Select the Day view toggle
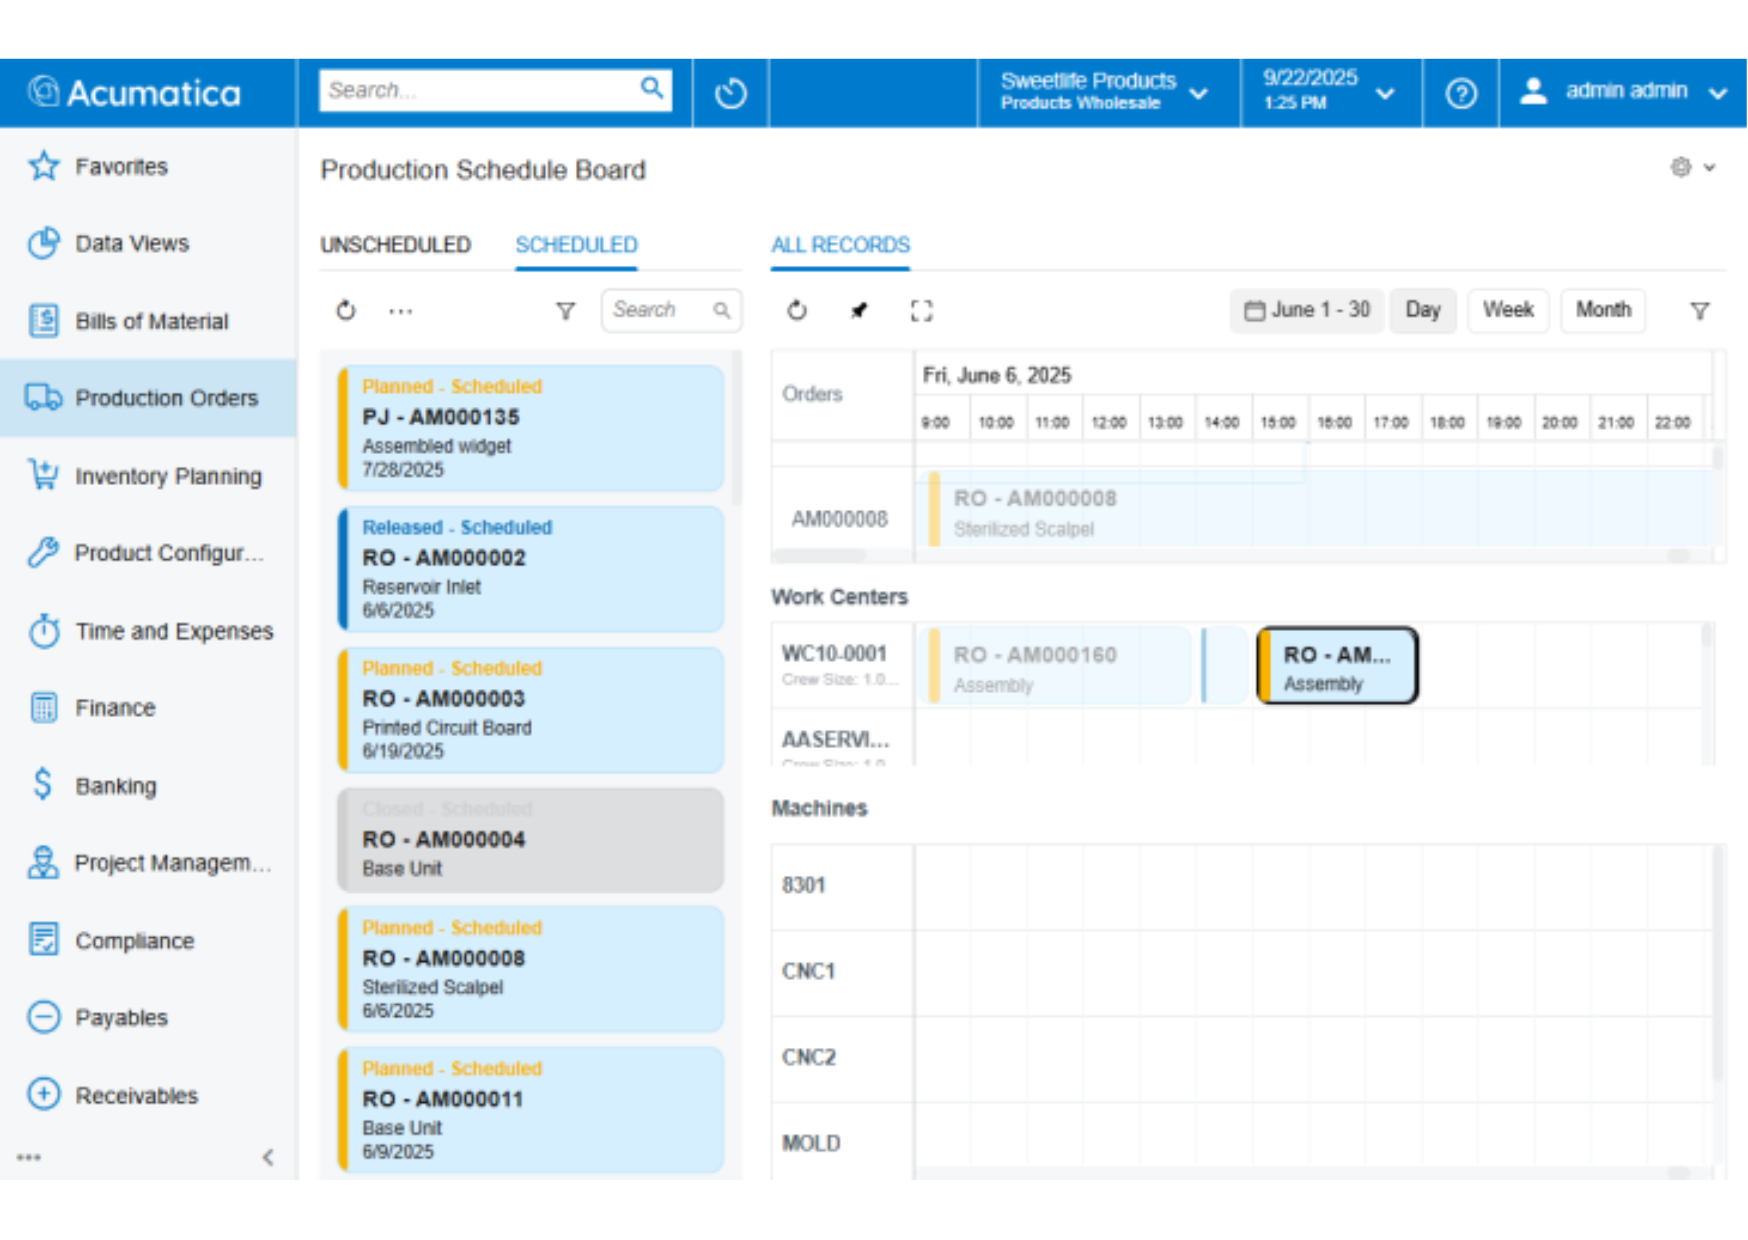1748x1240 pixels. (x=1423, y=311)
